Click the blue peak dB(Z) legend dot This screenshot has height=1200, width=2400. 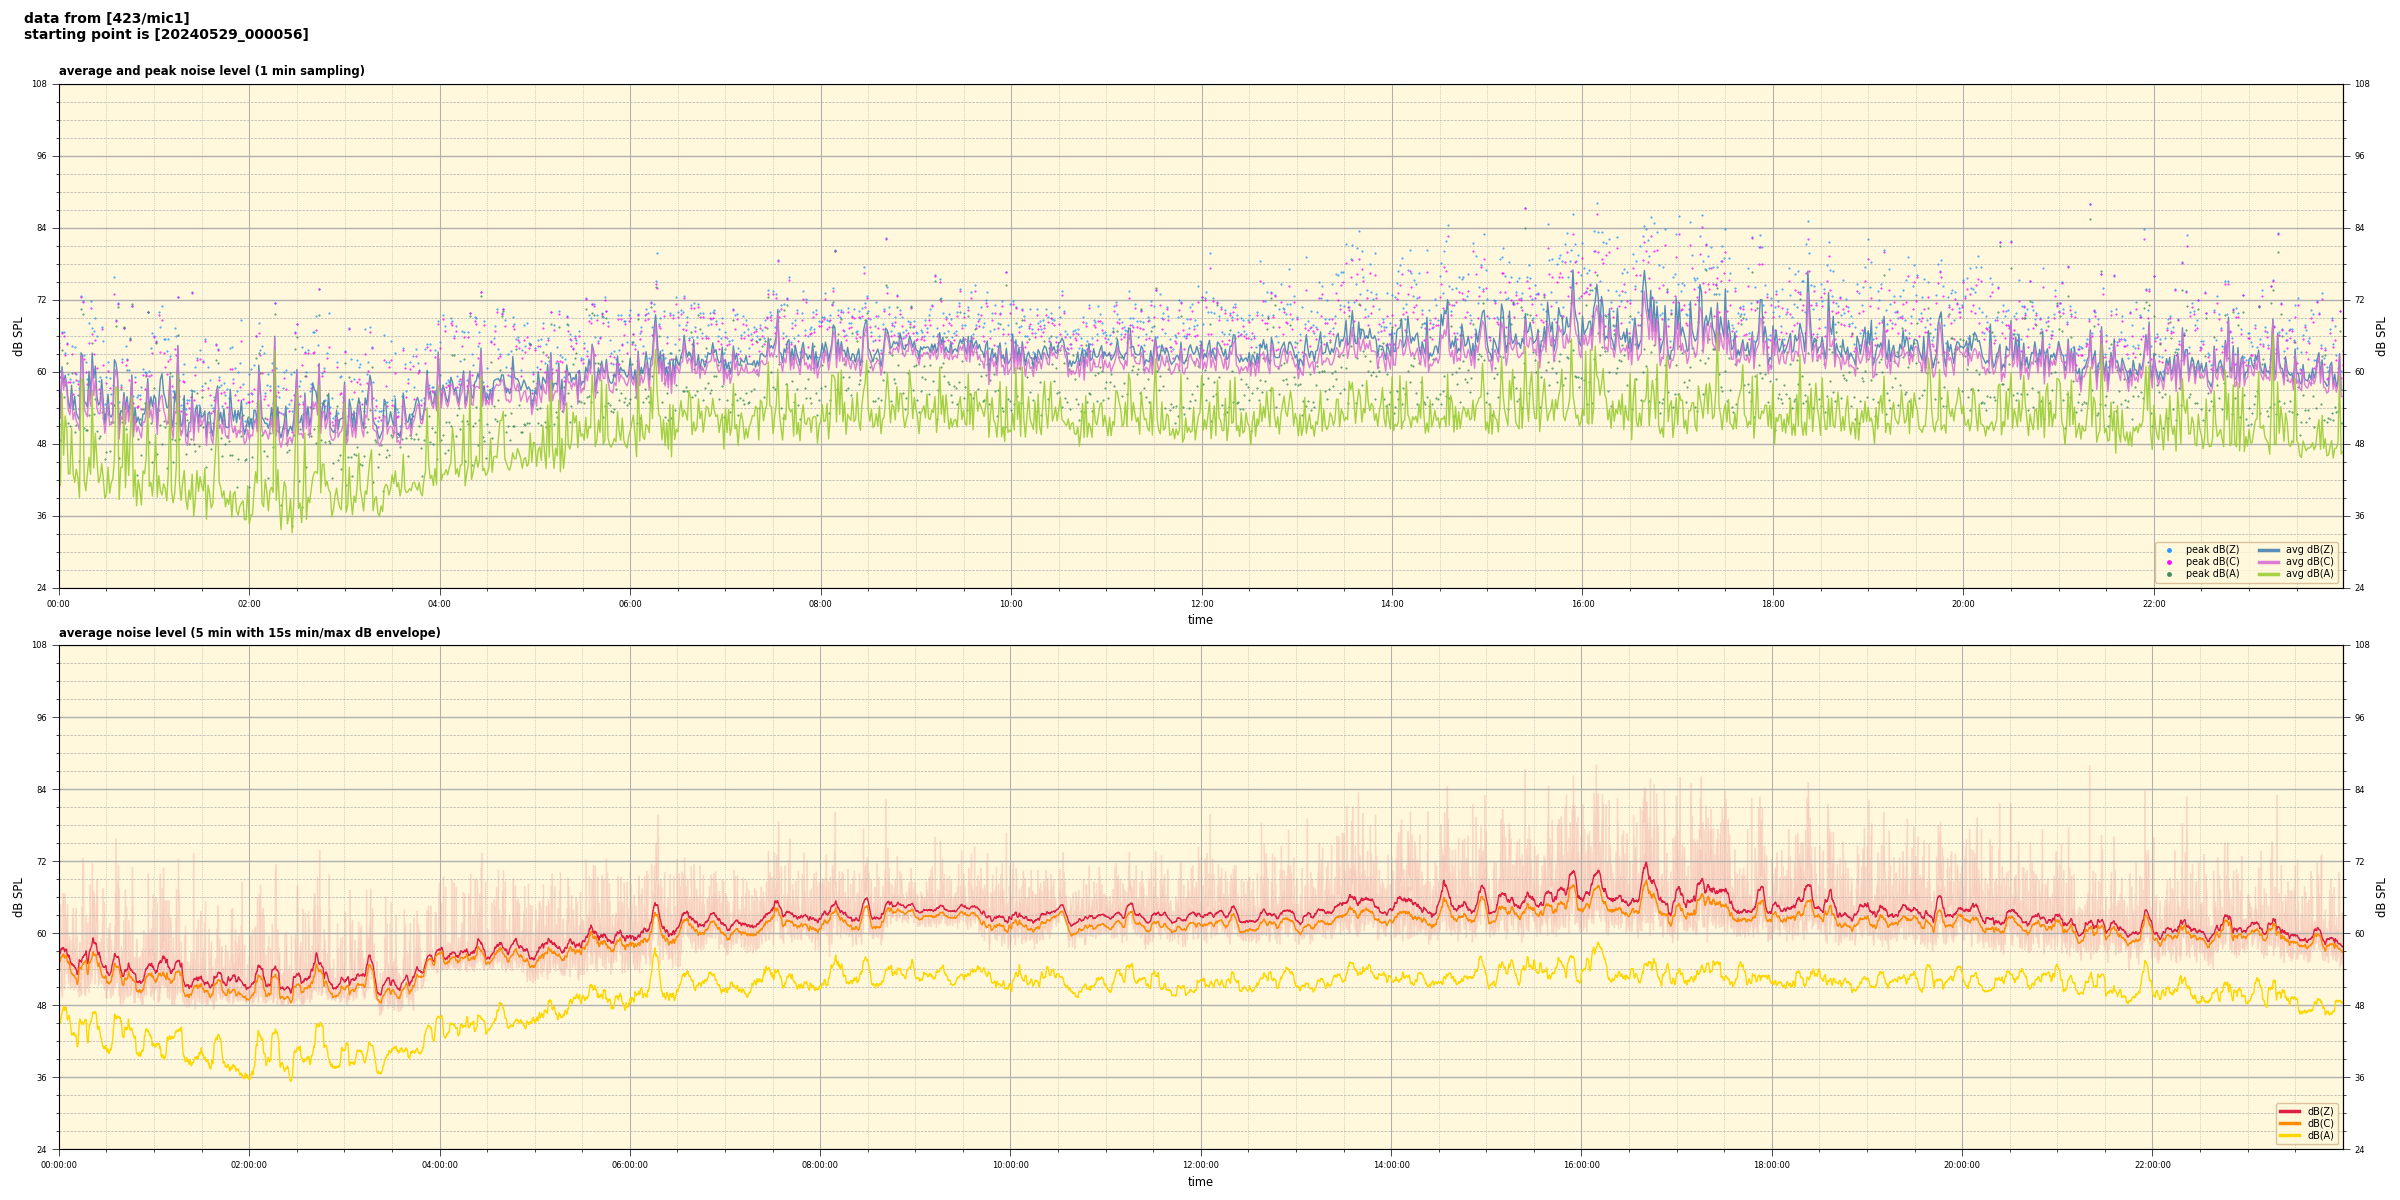[2169, 550]
